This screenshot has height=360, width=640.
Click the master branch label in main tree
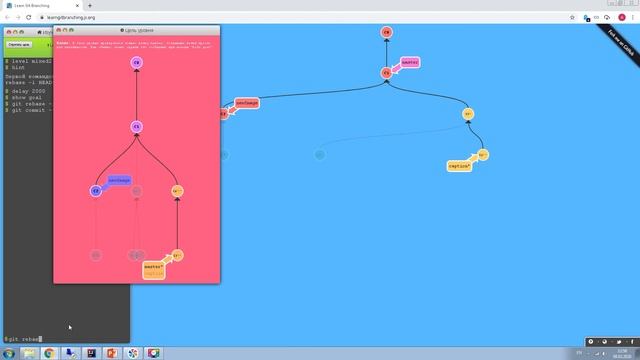coord(410,62)
